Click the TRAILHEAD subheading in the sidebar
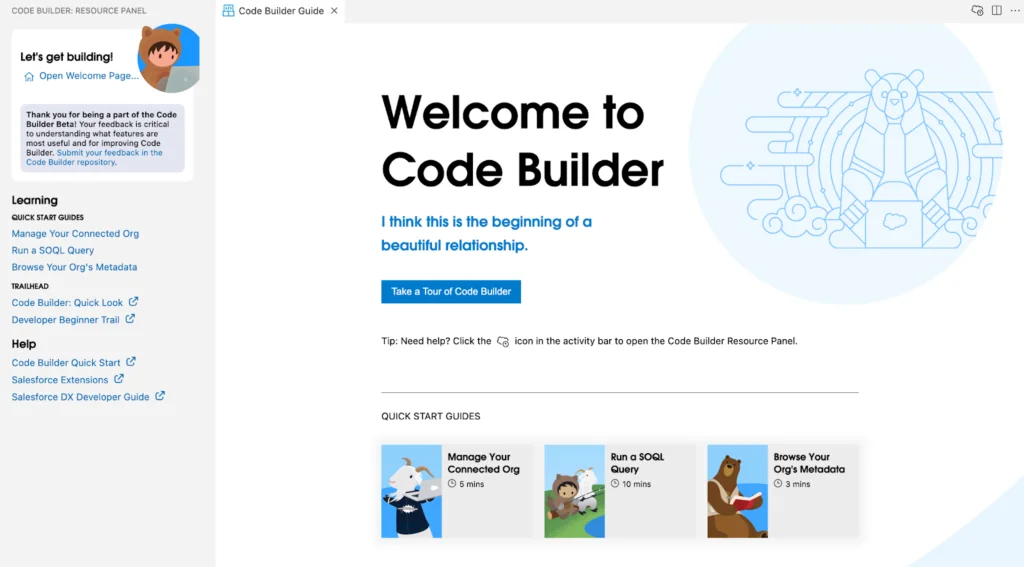1024x567 pixels. point(30,286)
